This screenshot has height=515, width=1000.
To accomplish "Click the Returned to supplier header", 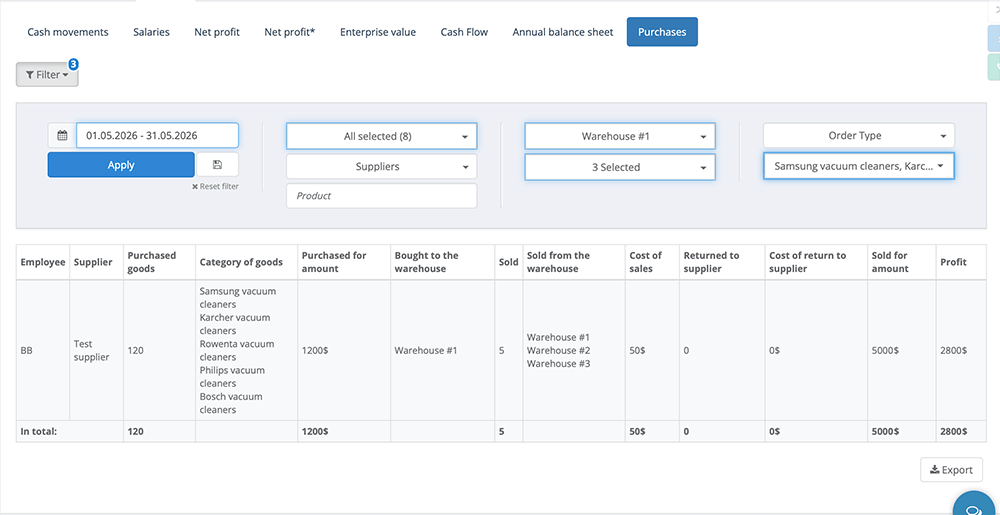I will point(722,262).
